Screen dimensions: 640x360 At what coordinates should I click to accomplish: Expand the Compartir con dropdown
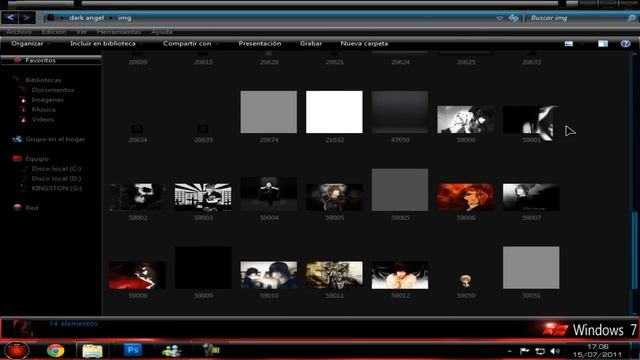coord(191,43)
